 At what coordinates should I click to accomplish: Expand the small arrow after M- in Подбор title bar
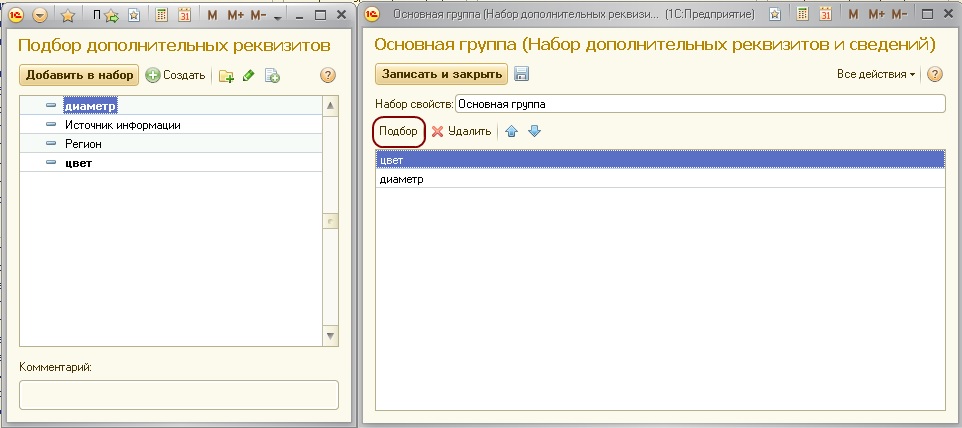coord(277,18)
